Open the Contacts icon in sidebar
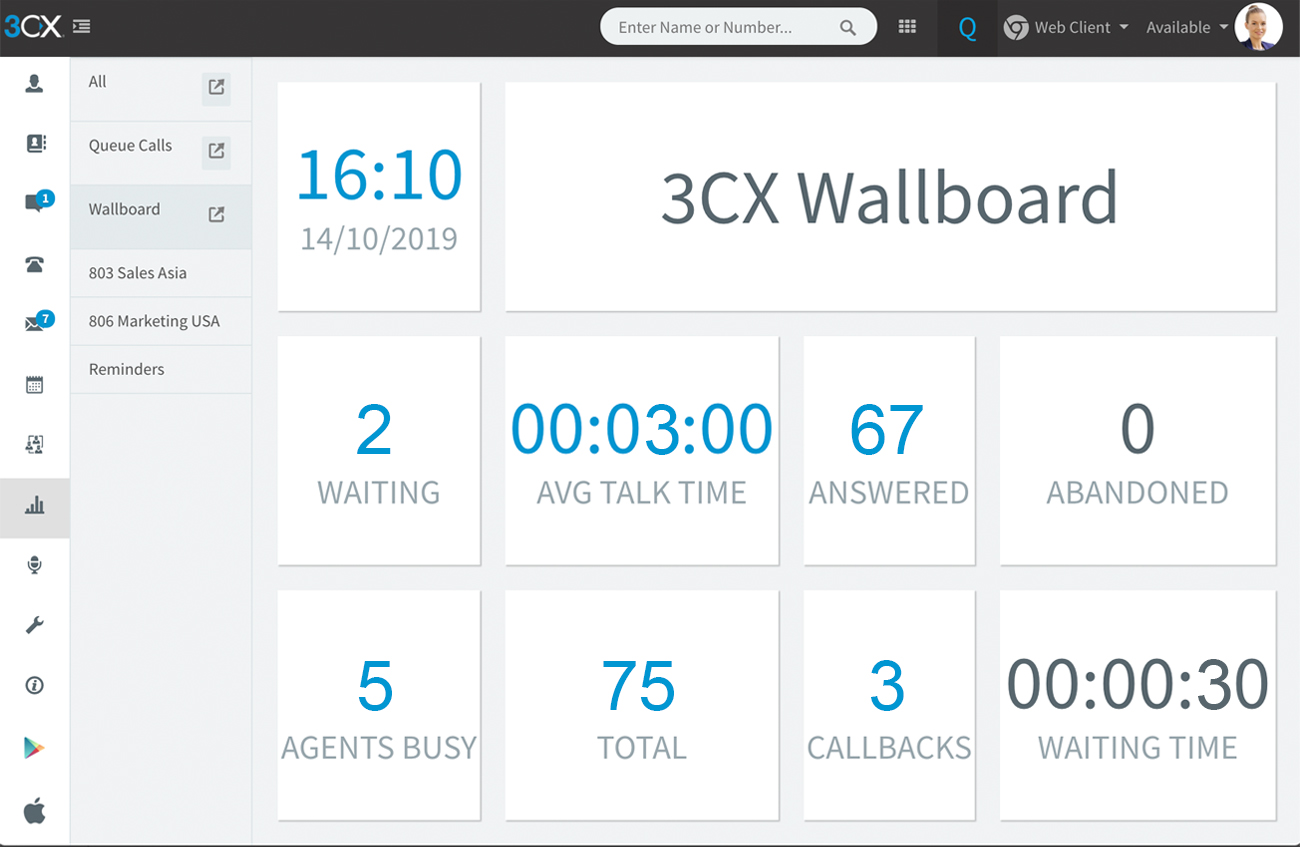The width and height of the screenshot is (1300, 847). 35,144
